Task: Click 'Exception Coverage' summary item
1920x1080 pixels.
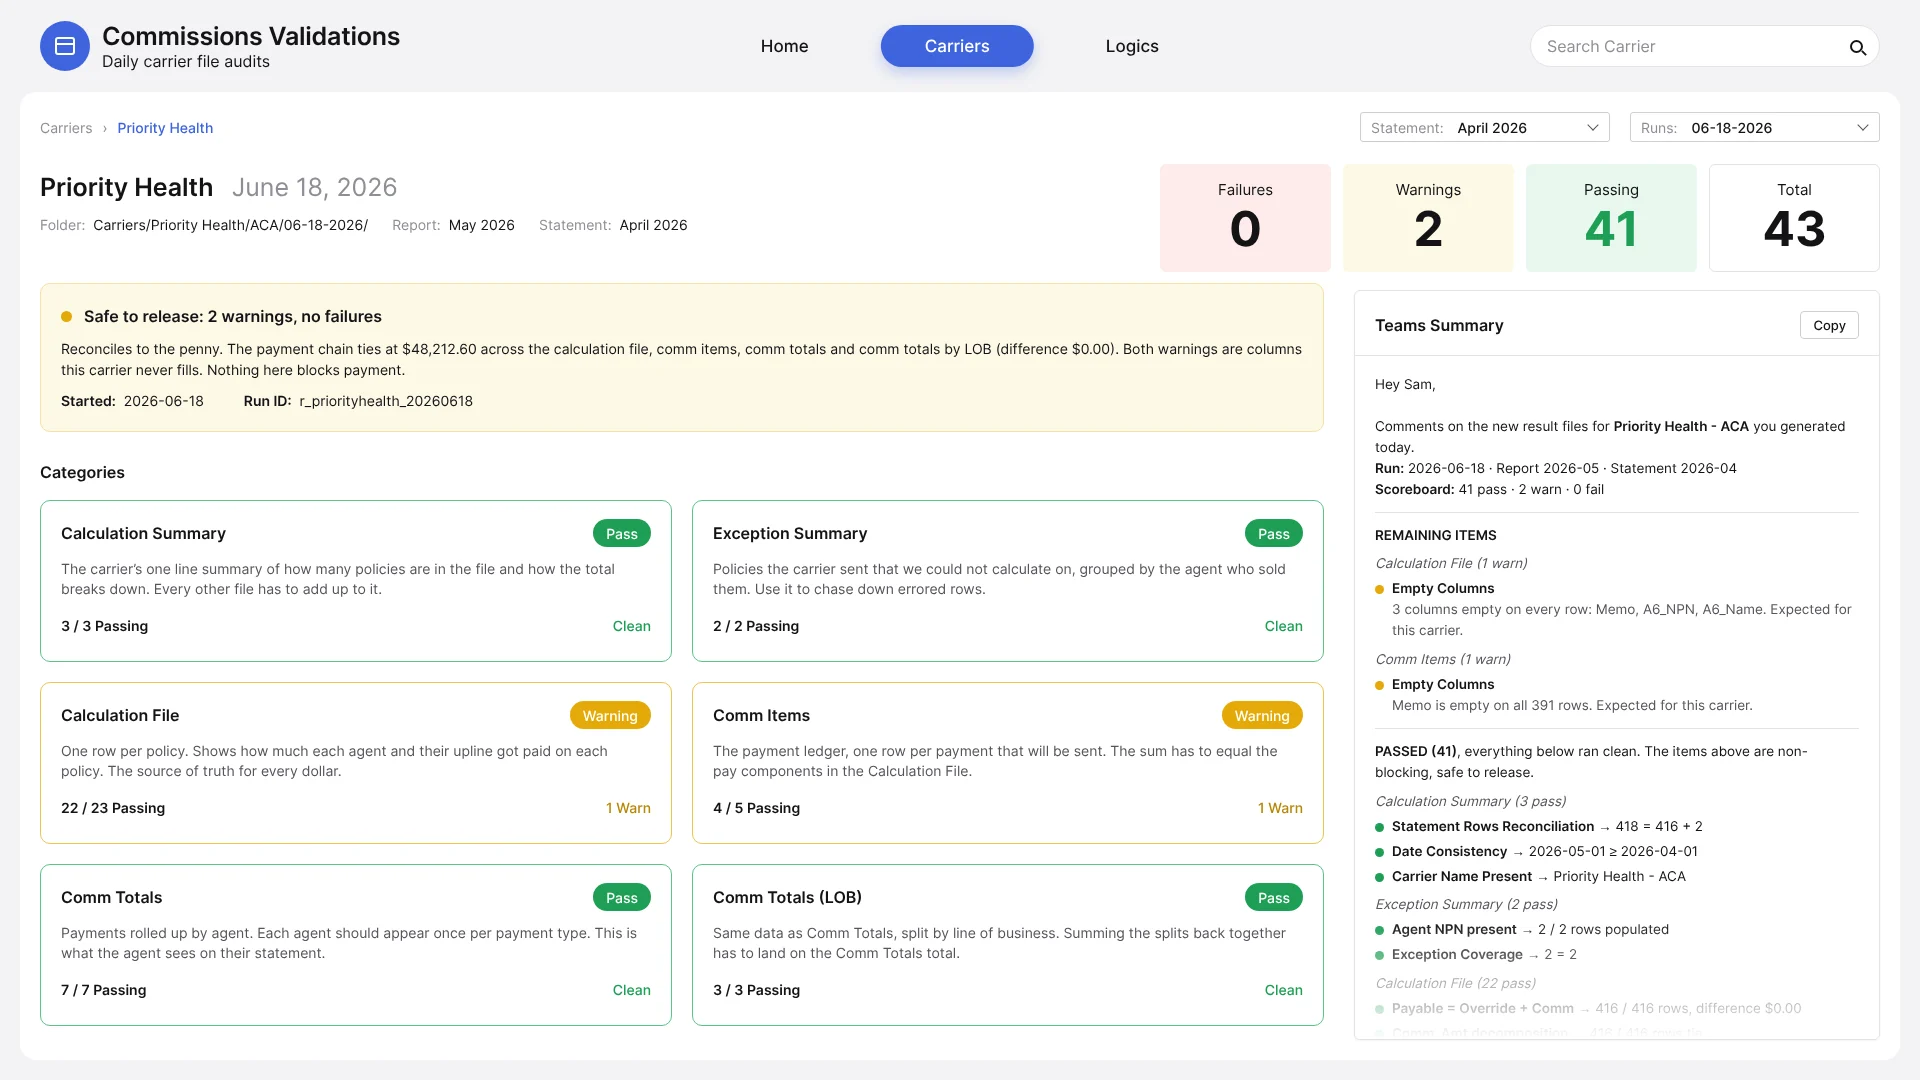Action: point(1457,954)
